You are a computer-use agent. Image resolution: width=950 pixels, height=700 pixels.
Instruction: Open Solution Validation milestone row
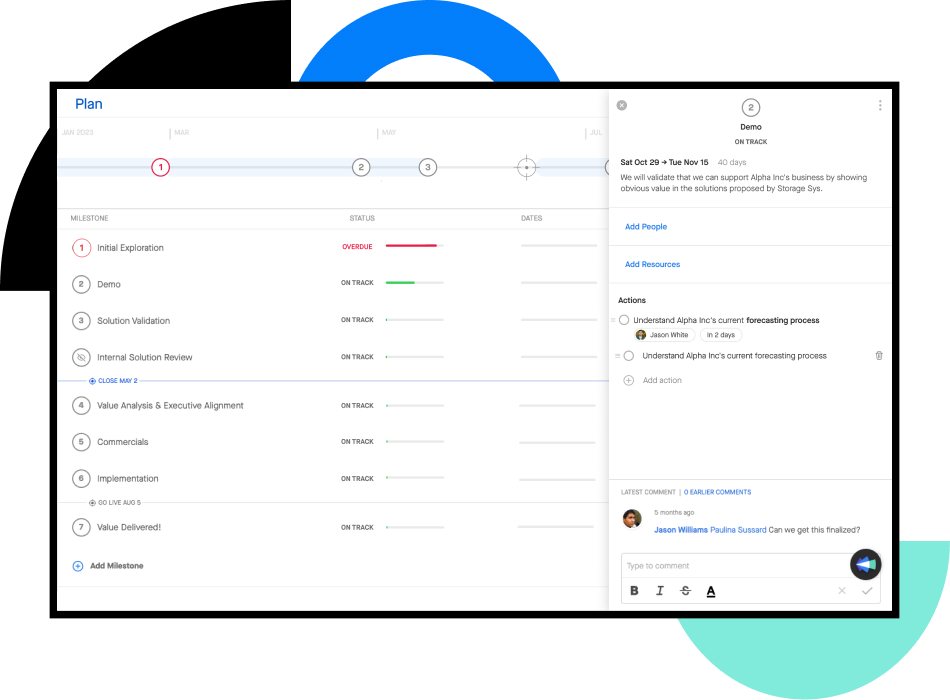(x=333, y=321)
